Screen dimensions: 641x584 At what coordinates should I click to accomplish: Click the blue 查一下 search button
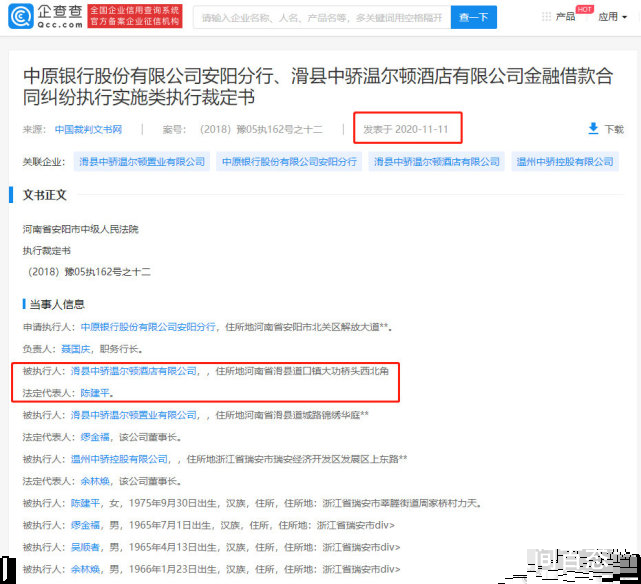pyautogui.click(x=474, y=17)
